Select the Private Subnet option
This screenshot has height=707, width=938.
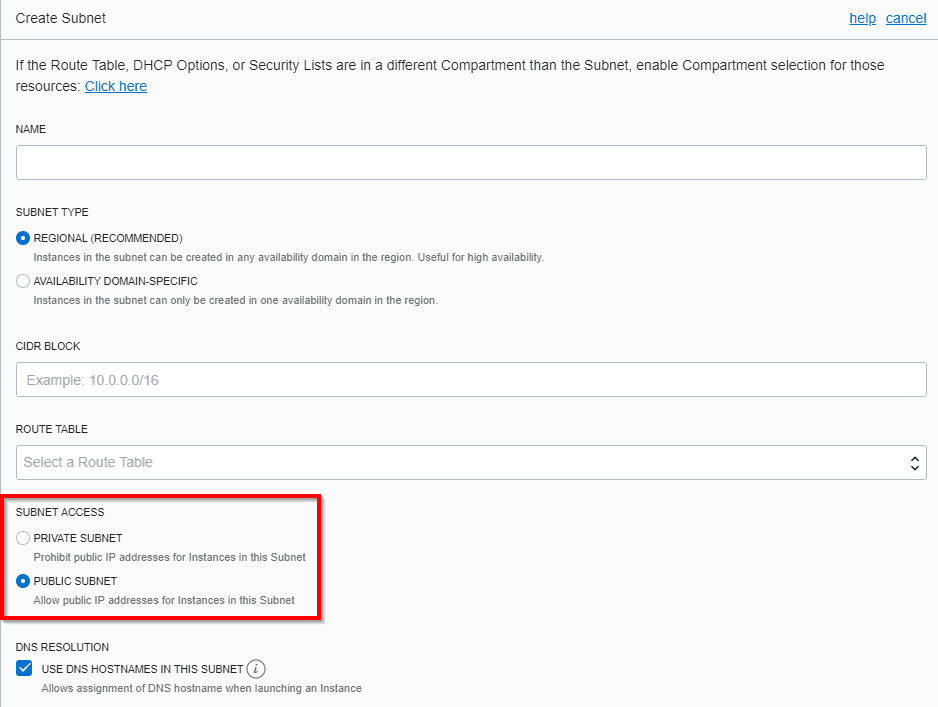[x=23, y=538]
